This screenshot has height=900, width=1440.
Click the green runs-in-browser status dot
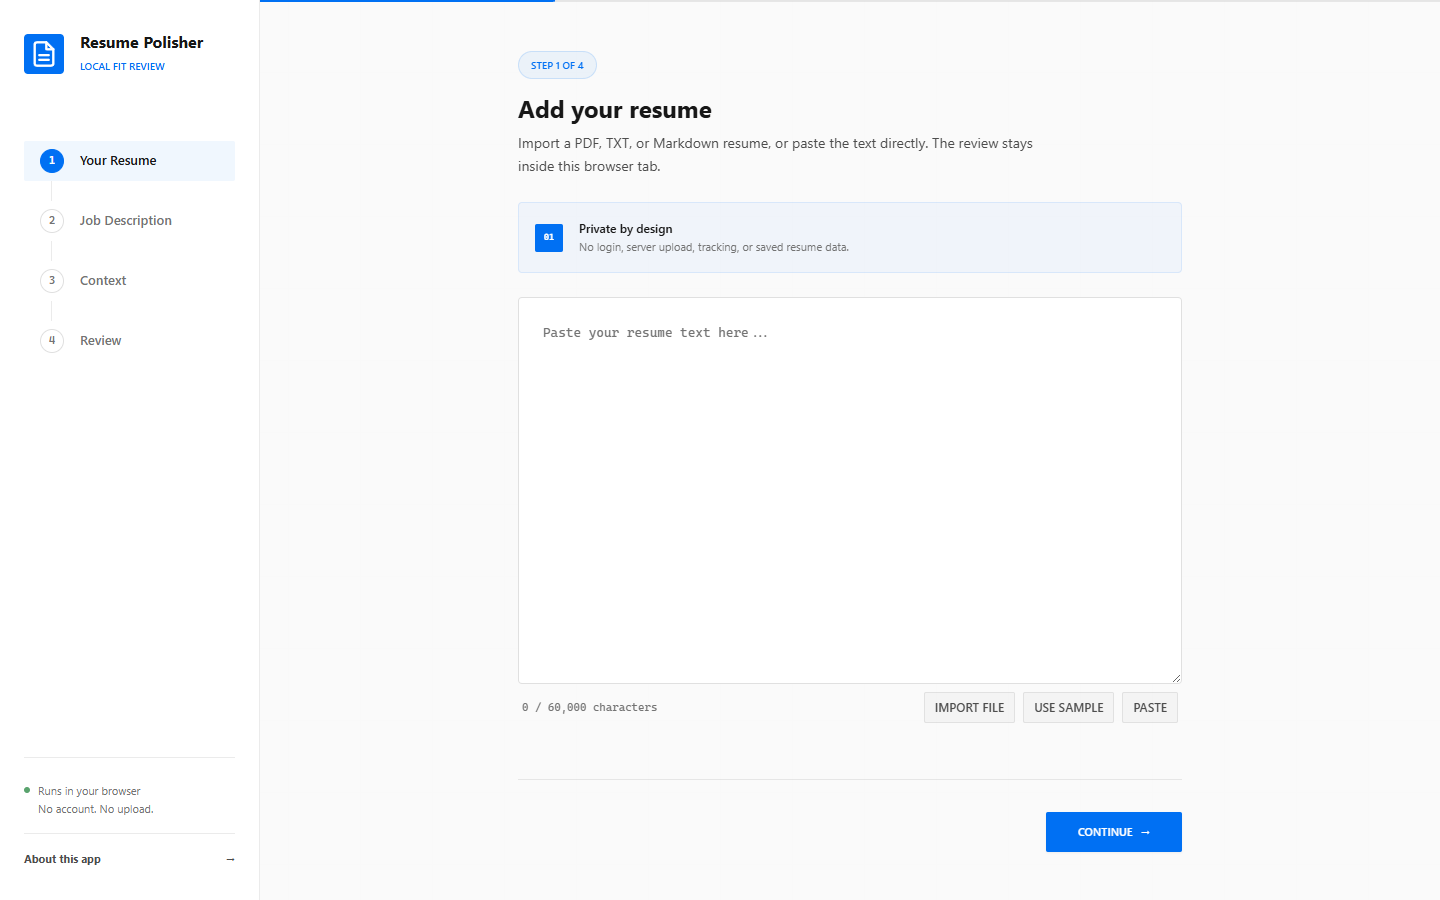click(27, 791)
